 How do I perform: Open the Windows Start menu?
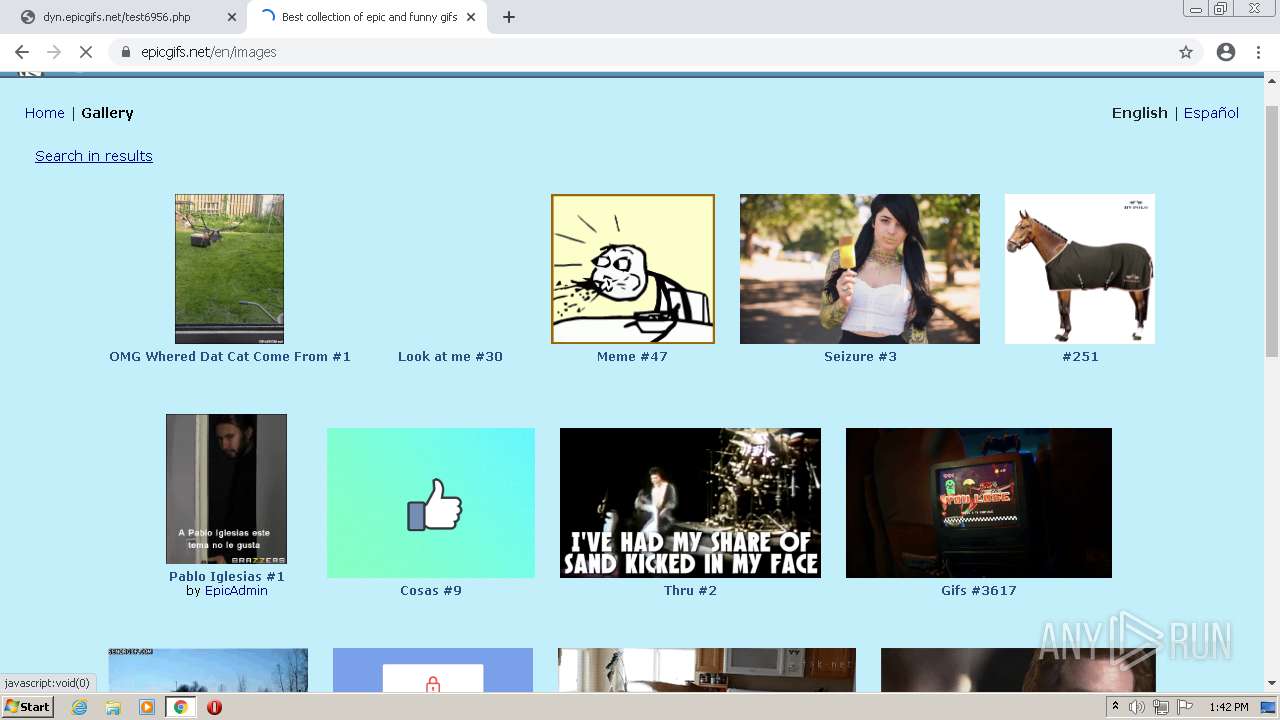[x=28, y=707]
